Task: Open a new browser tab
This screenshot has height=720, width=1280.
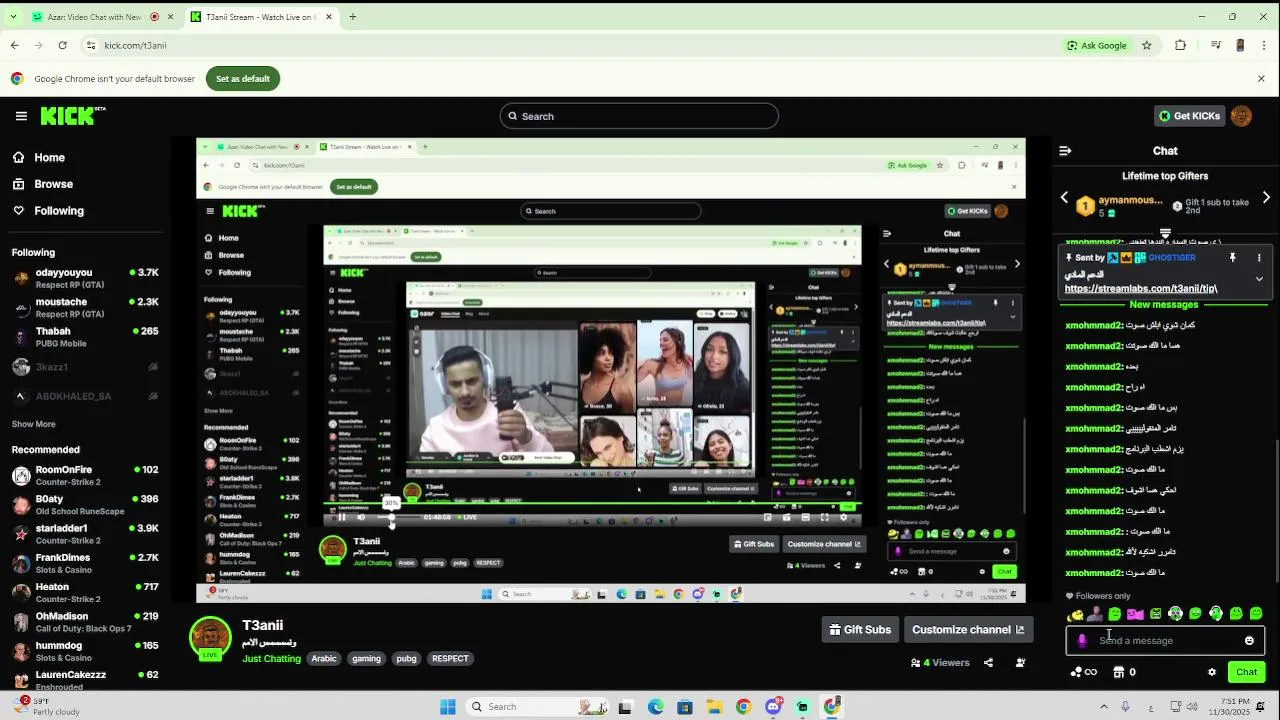Action: pos(352,17)
